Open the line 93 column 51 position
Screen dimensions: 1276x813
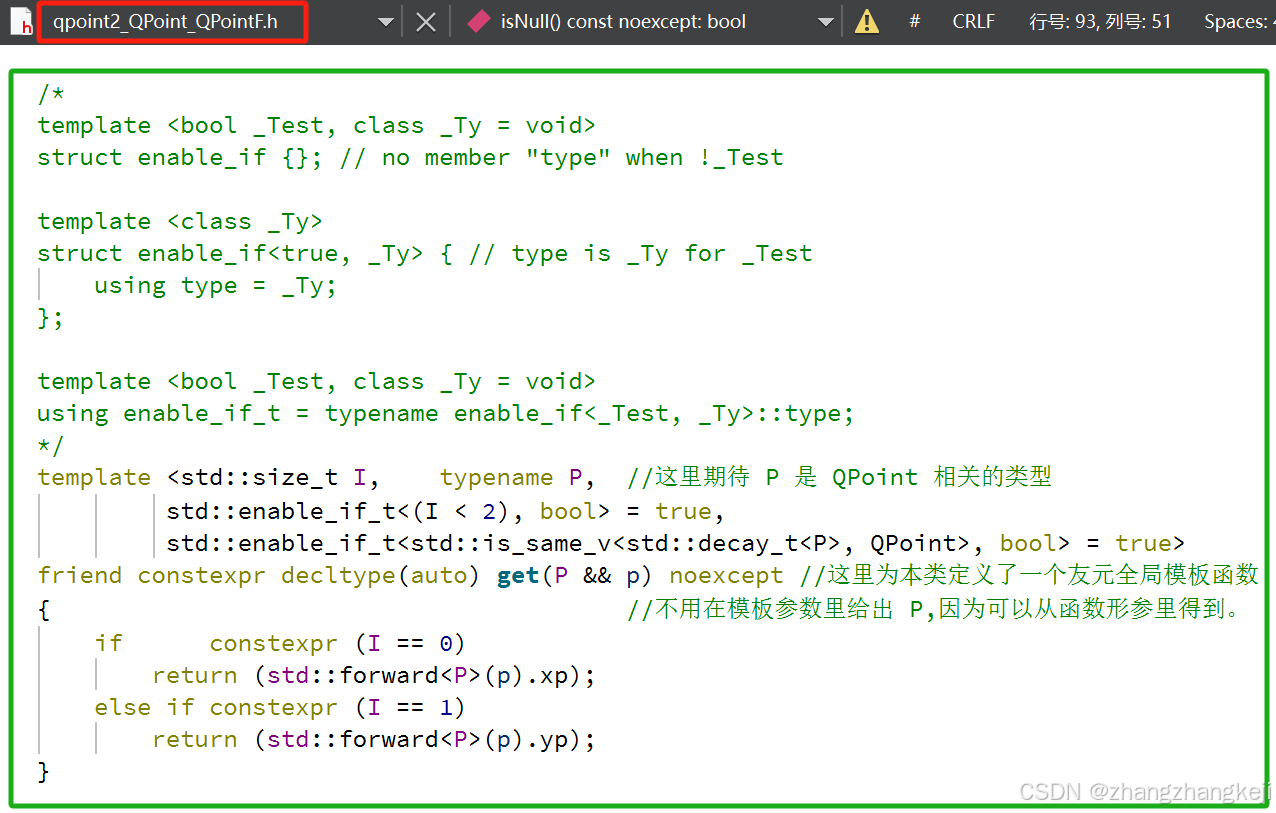1100,21
